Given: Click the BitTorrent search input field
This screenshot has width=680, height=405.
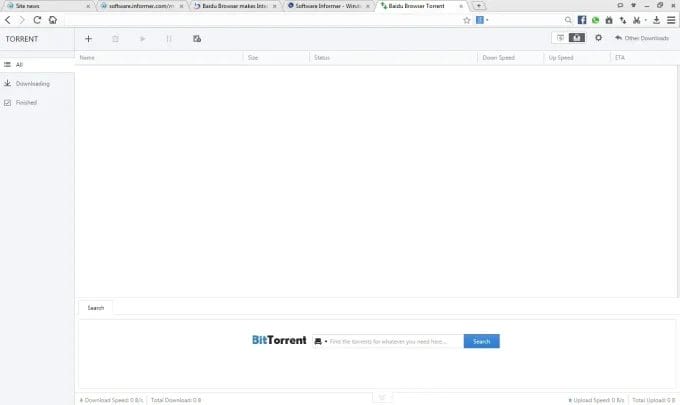Looking at the screenshot, I should (394, 341).
